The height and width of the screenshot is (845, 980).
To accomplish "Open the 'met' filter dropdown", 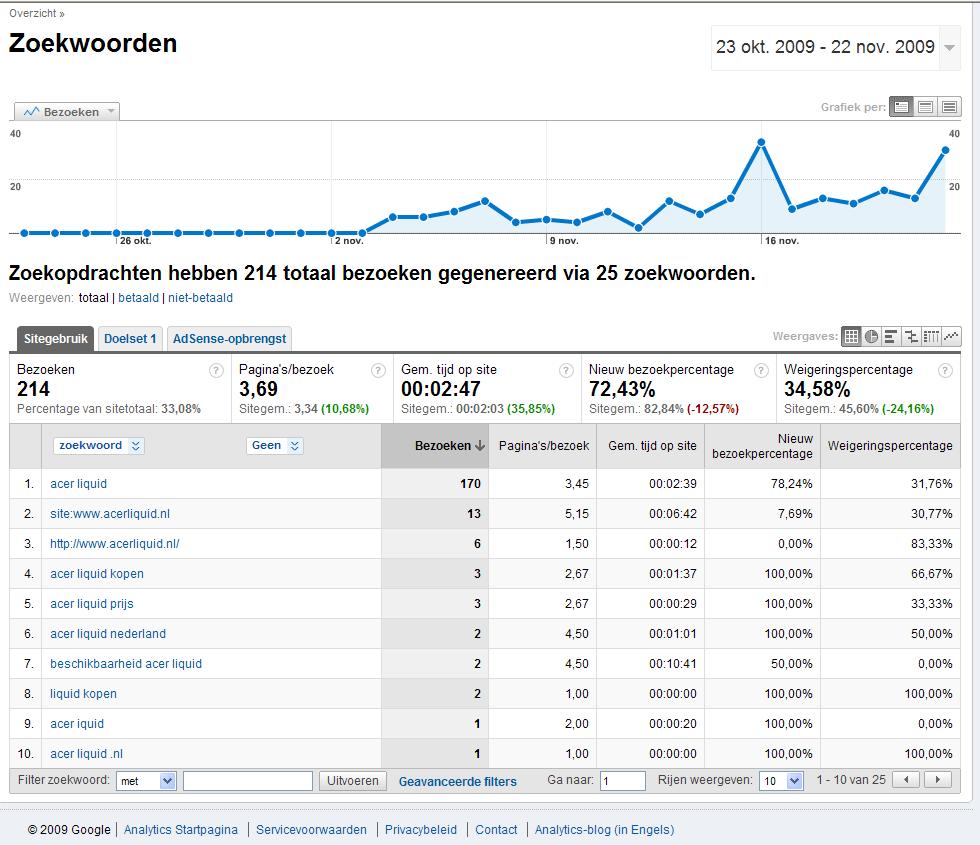I will coord(147,781).
